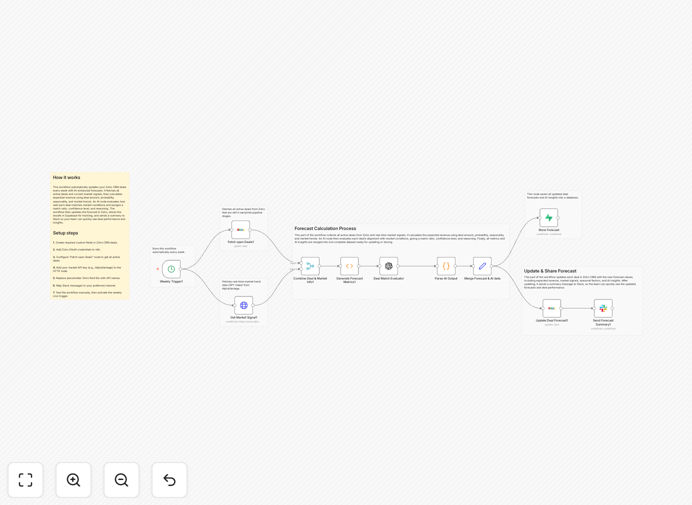692x505 pixels.
Task: Open the Generate Forecast Metrics code node
Action: 350,266
